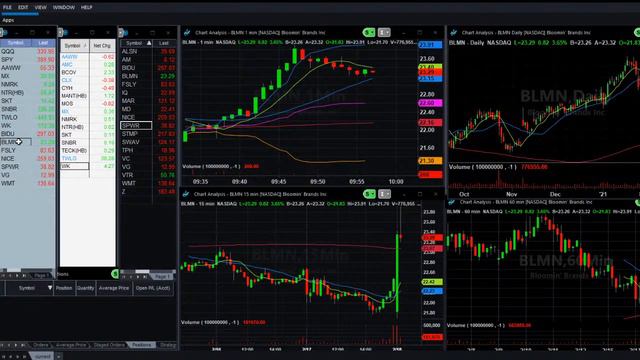Click the Chart Analysis icon of the BLMN 15 min chart
The height and width of the screenshot is (360, 640).
coord(186,194)
